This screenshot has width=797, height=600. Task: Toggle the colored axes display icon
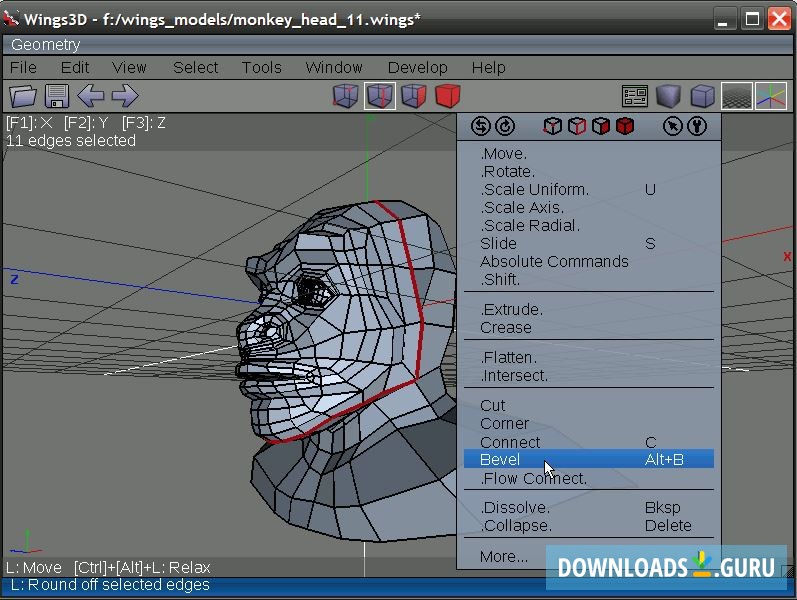[x=770, y=96]
